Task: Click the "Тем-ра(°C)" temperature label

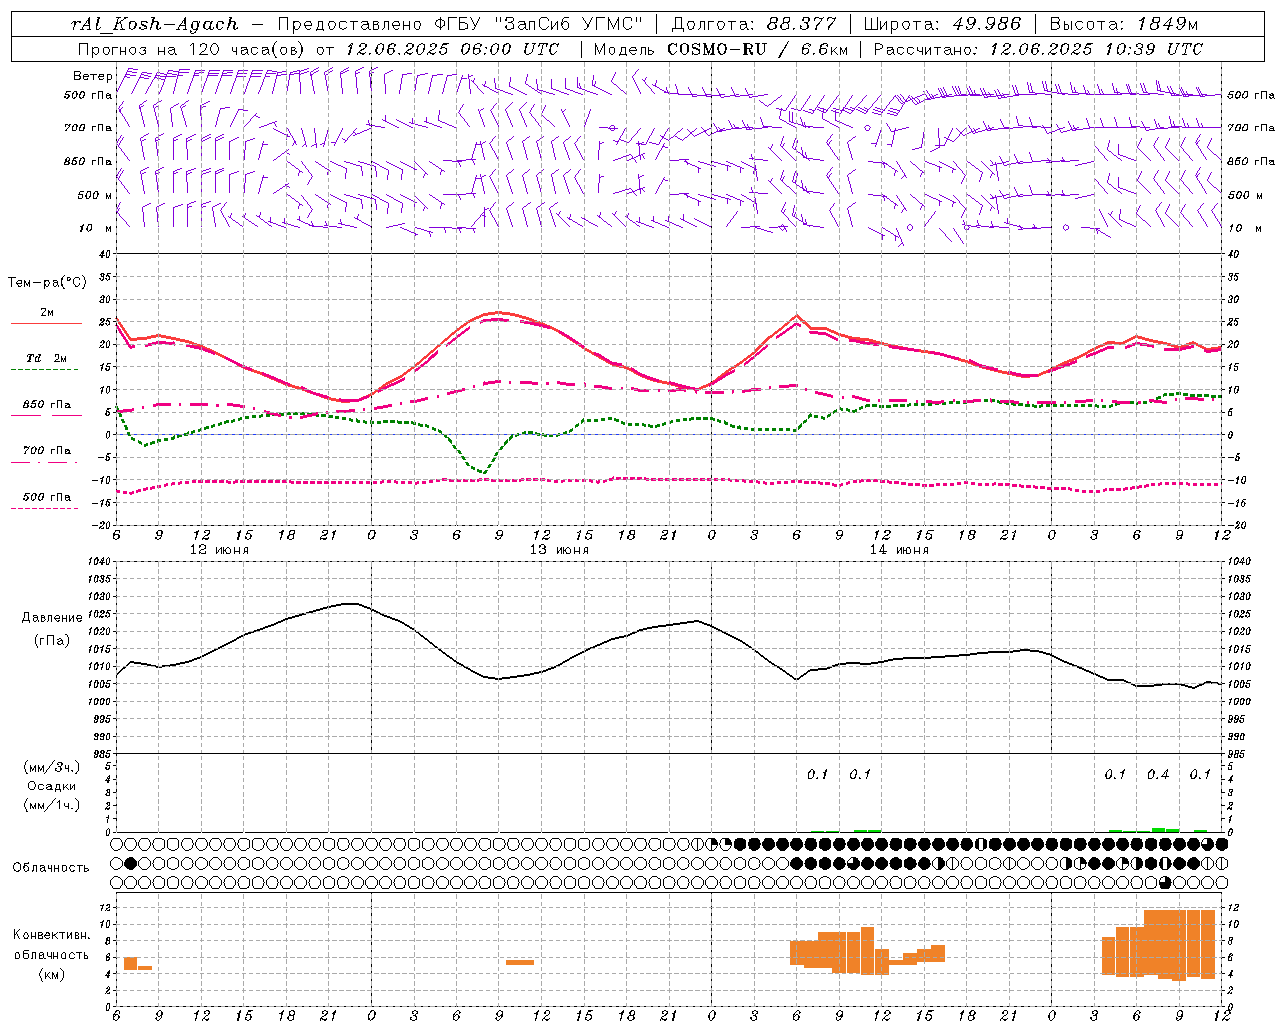Action: tap(47, 283)
